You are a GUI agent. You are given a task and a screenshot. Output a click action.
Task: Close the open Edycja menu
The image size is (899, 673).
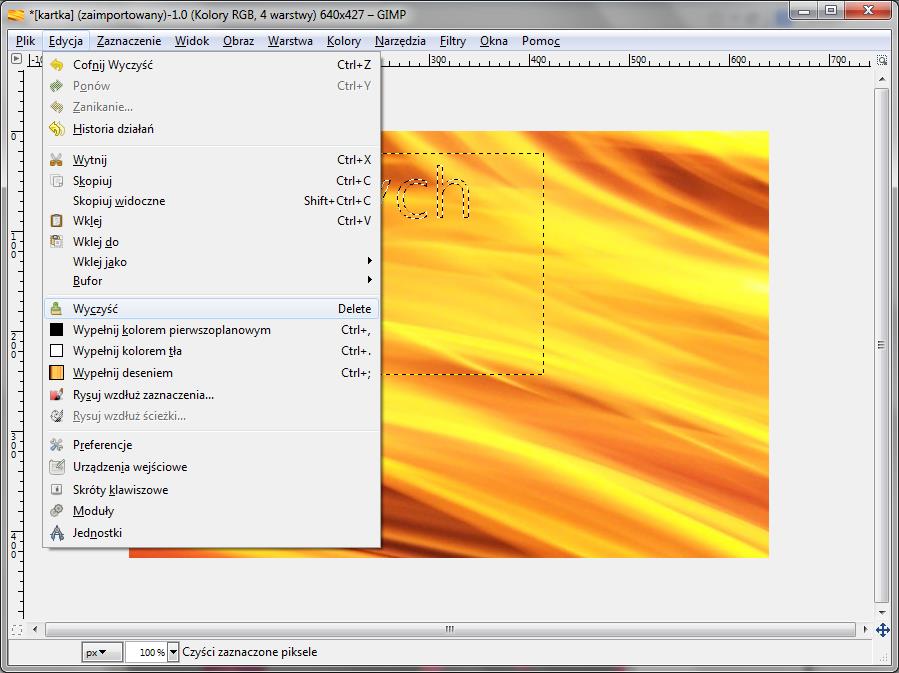66,41
